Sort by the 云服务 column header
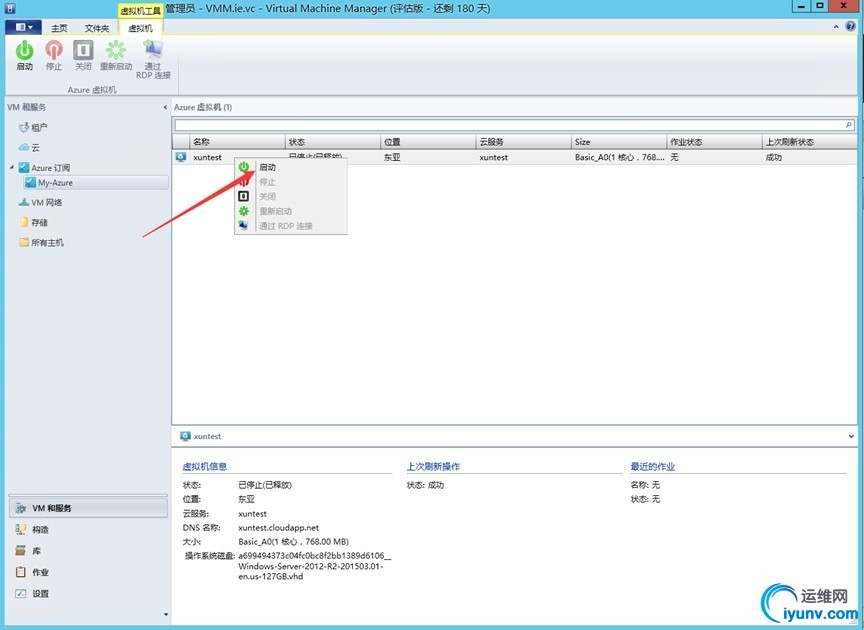 523,142
